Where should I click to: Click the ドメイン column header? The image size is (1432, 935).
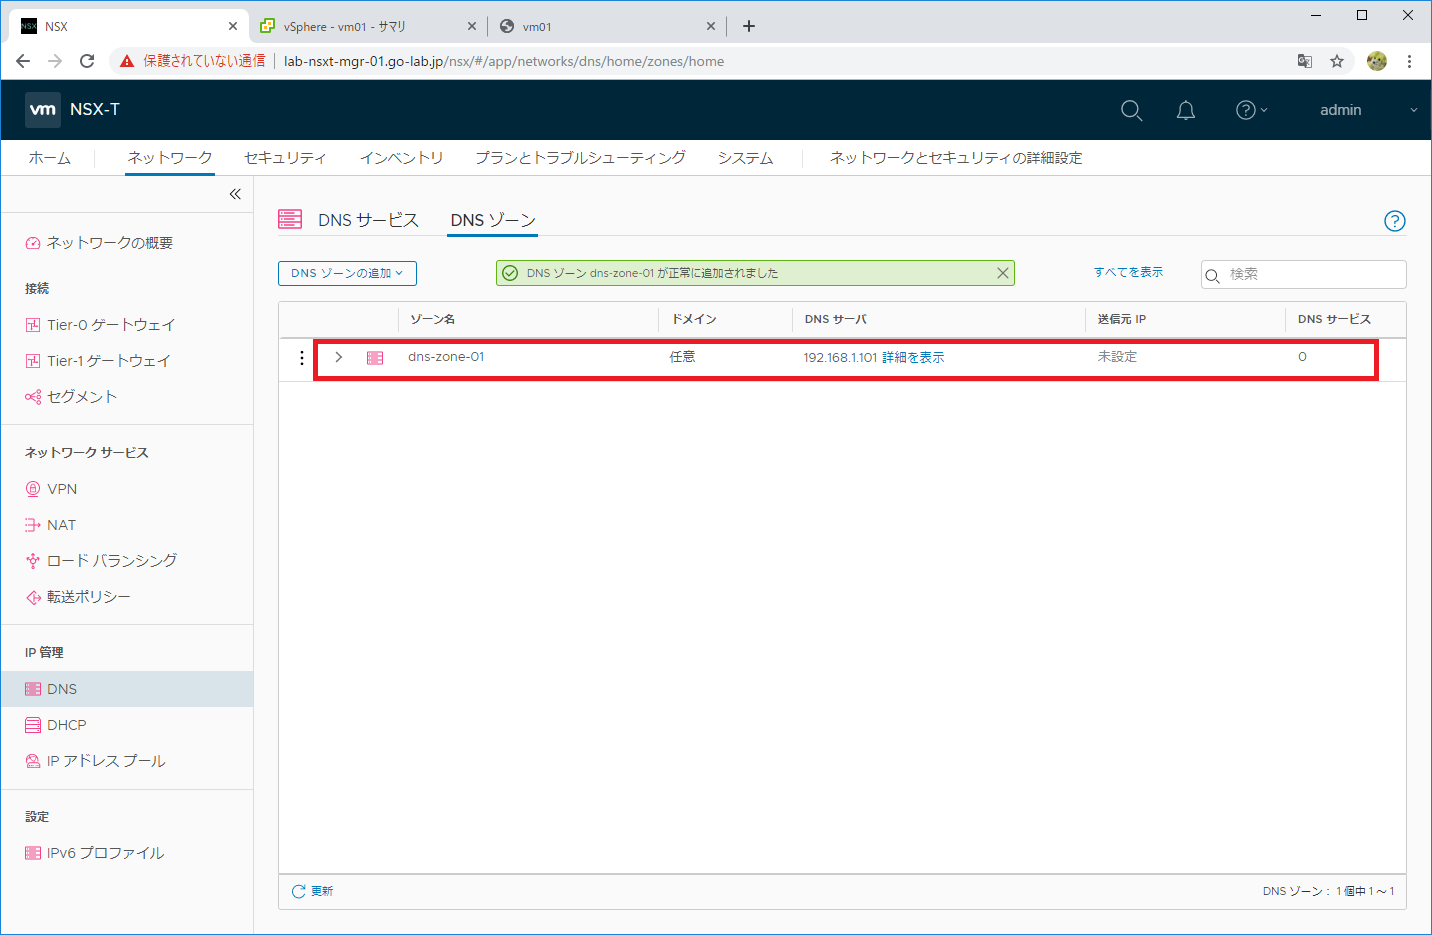694,319
